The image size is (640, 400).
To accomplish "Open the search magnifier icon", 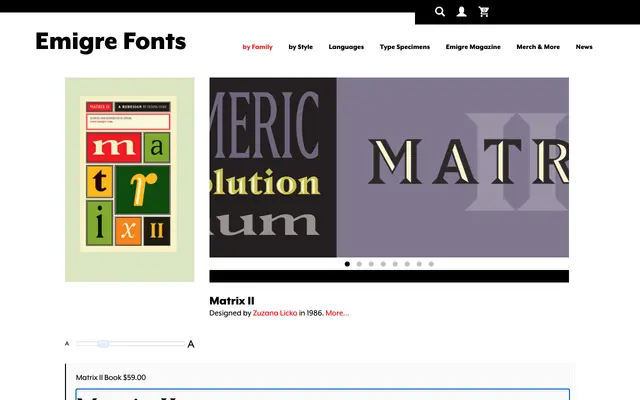I will 440,11.
